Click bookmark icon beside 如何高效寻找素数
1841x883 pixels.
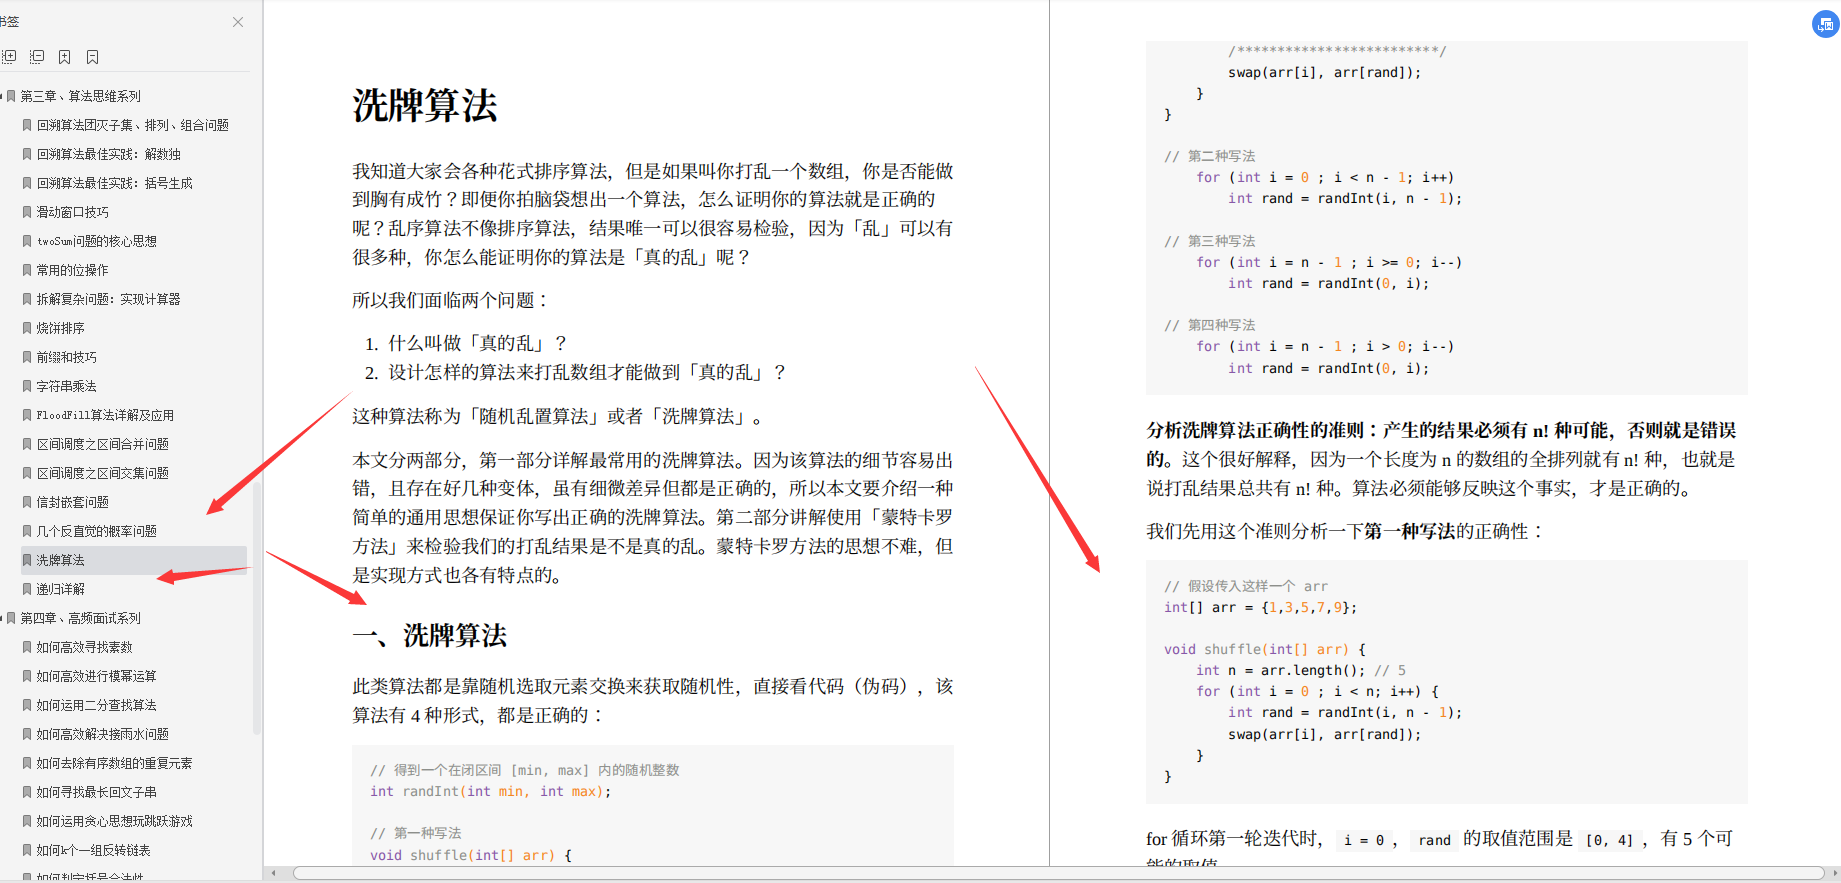[27, 647]
